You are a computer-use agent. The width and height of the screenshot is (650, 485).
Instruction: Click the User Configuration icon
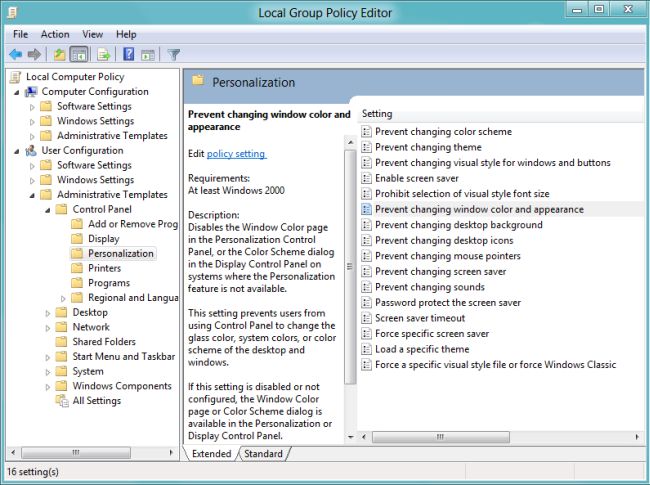point(31,150)
